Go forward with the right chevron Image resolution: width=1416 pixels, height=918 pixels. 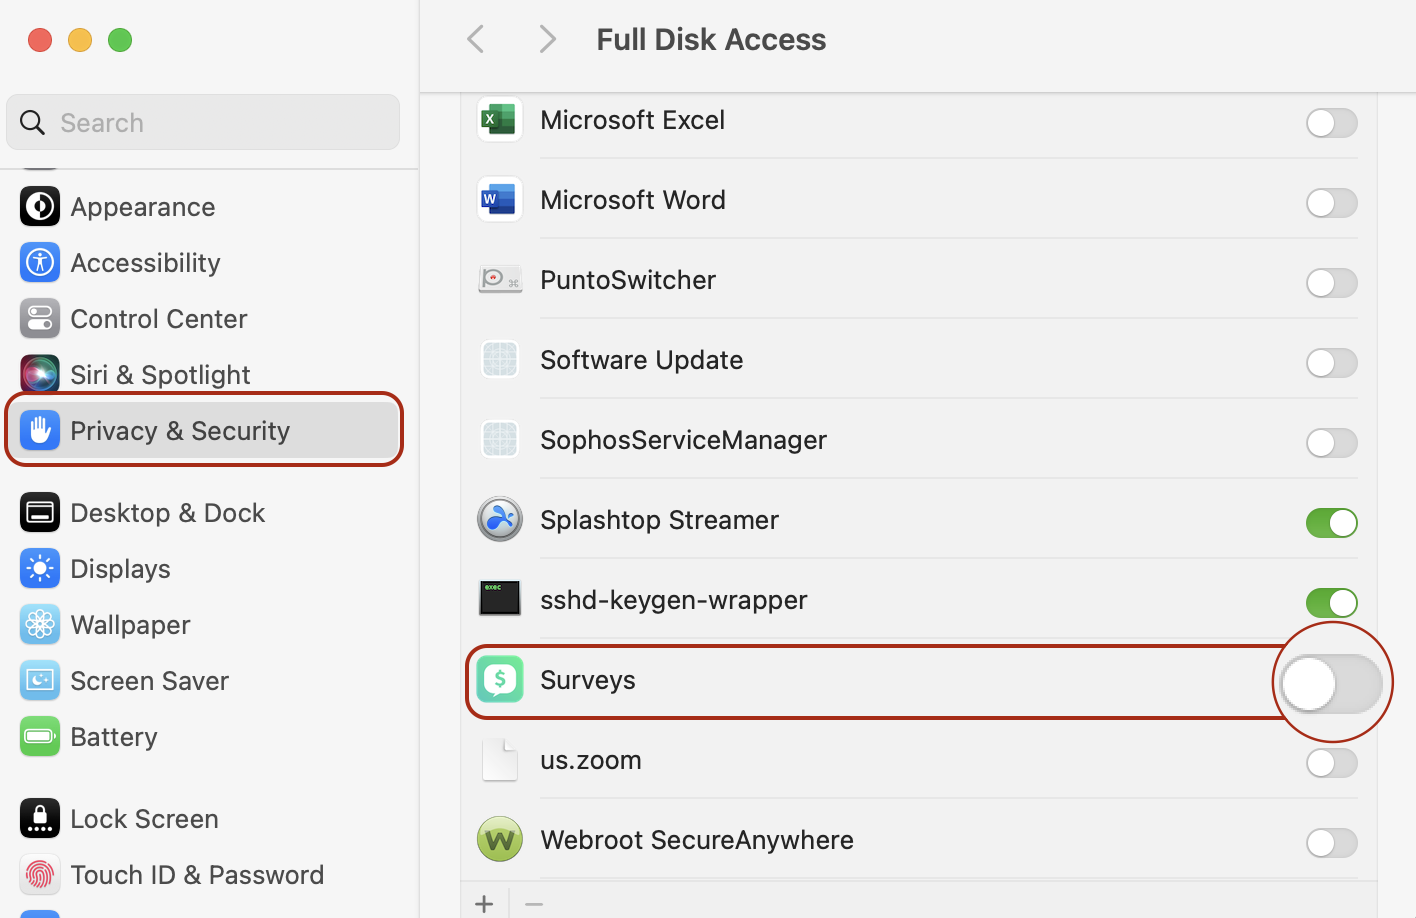pos(547,40)
